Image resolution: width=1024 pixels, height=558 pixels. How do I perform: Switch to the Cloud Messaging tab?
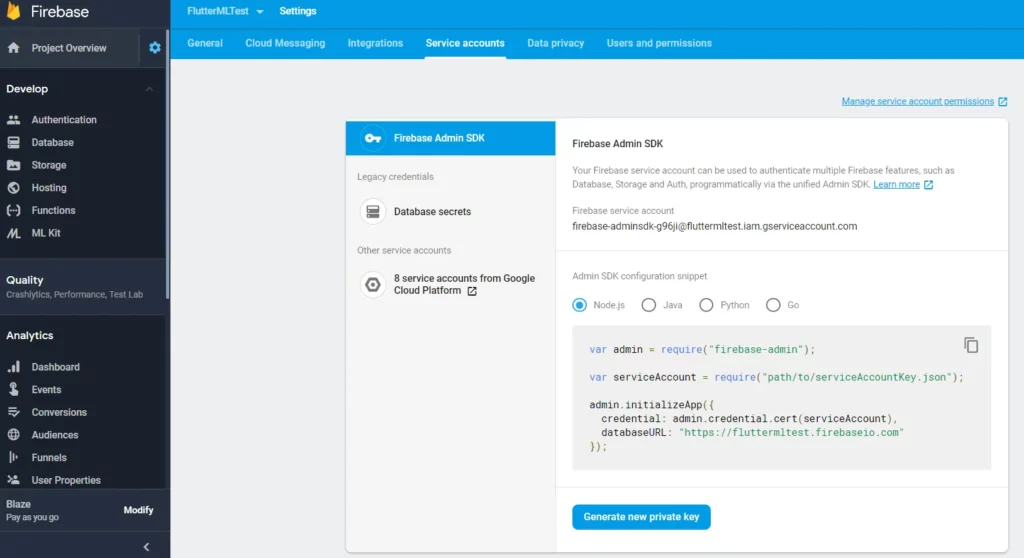click(x=285, y=43)
